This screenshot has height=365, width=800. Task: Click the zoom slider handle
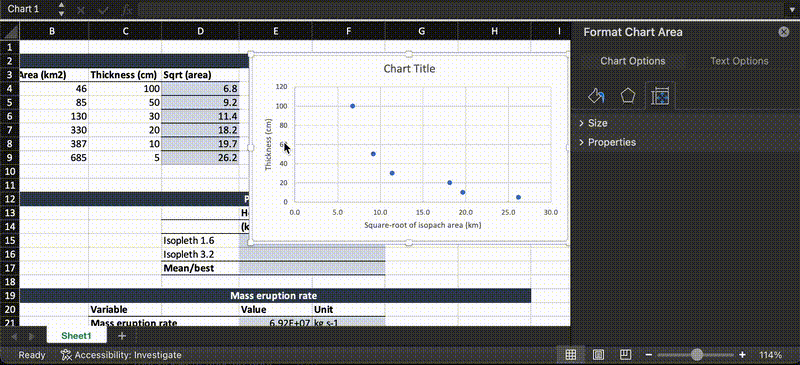tap(696, 355)
